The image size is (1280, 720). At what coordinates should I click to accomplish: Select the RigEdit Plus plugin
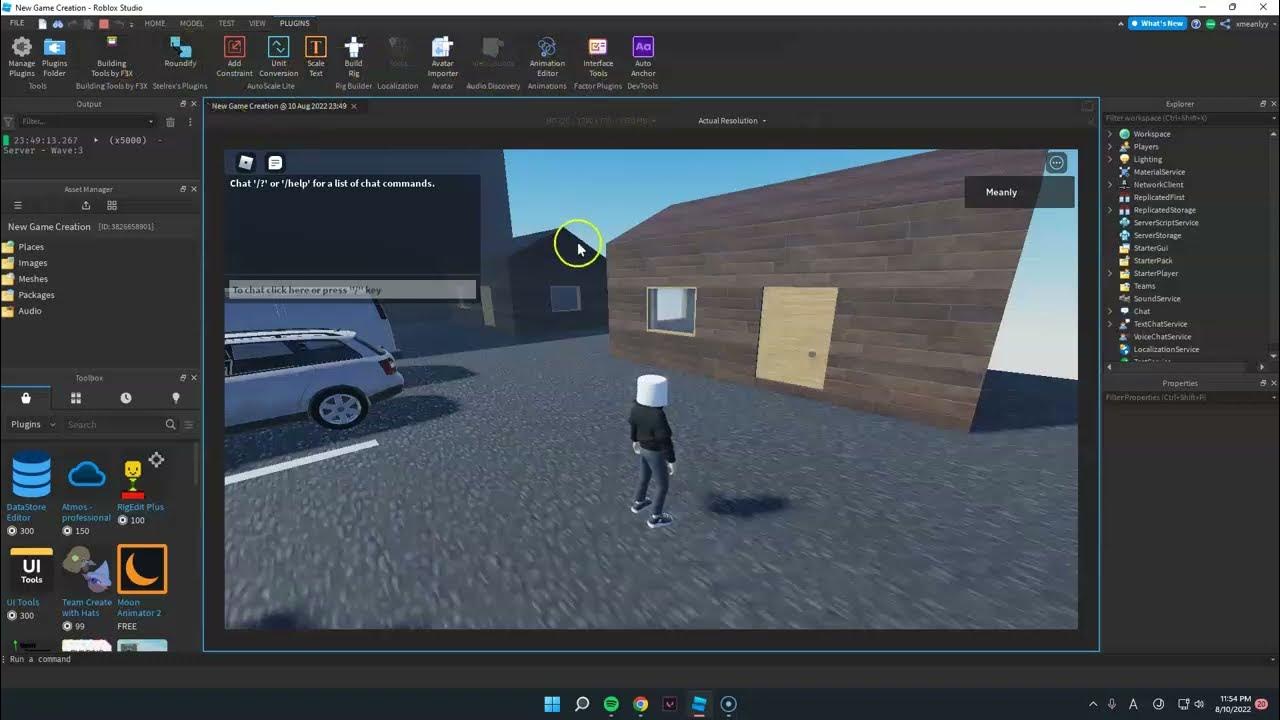point(140,490)
